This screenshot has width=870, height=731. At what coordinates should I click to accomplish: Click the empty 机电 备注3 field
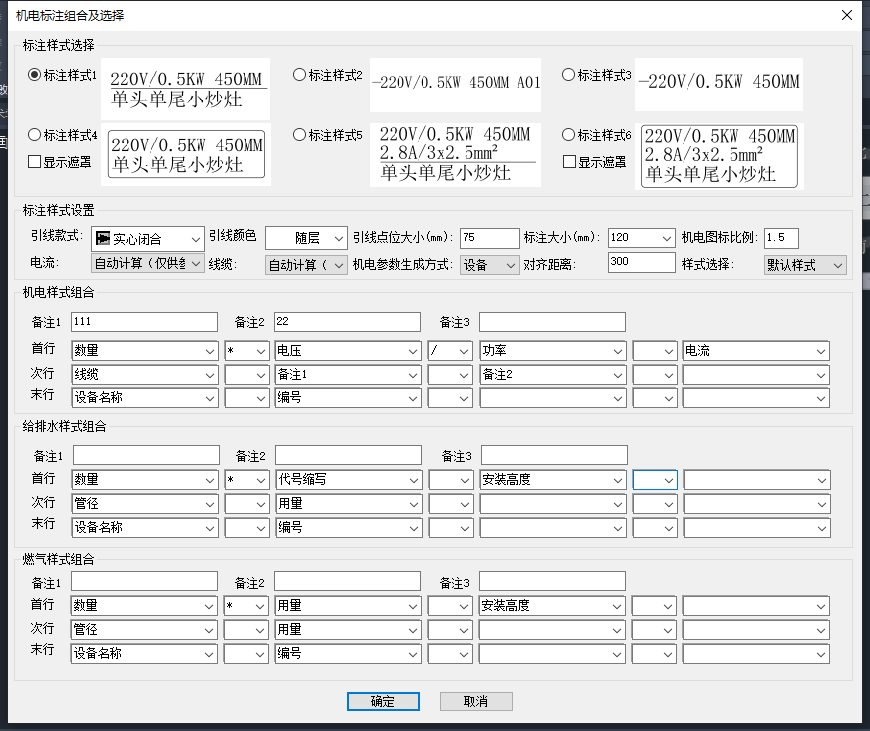[552, 321]
